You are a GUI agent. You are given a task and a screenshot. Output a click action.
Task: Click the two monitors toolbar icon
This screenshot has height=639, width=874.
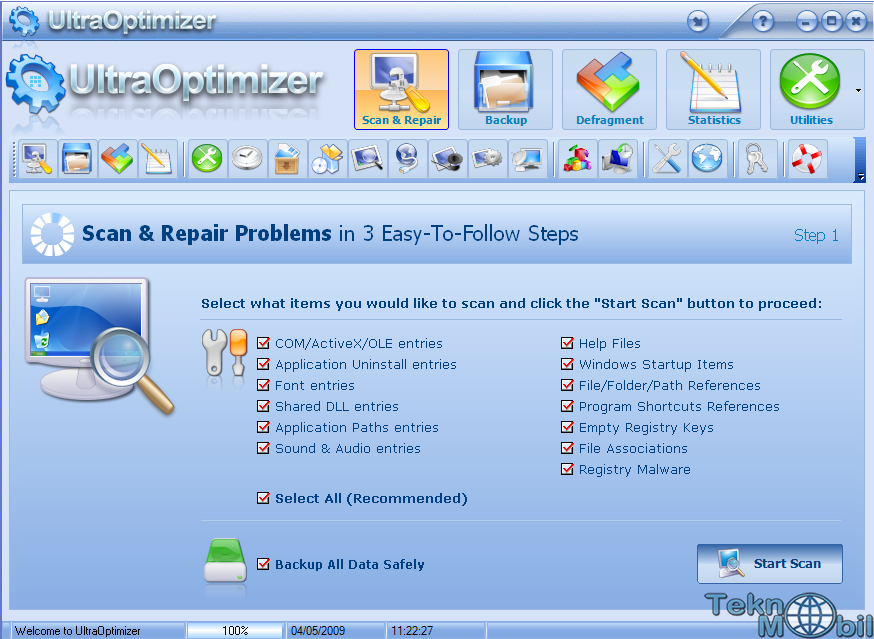[527, 159]
